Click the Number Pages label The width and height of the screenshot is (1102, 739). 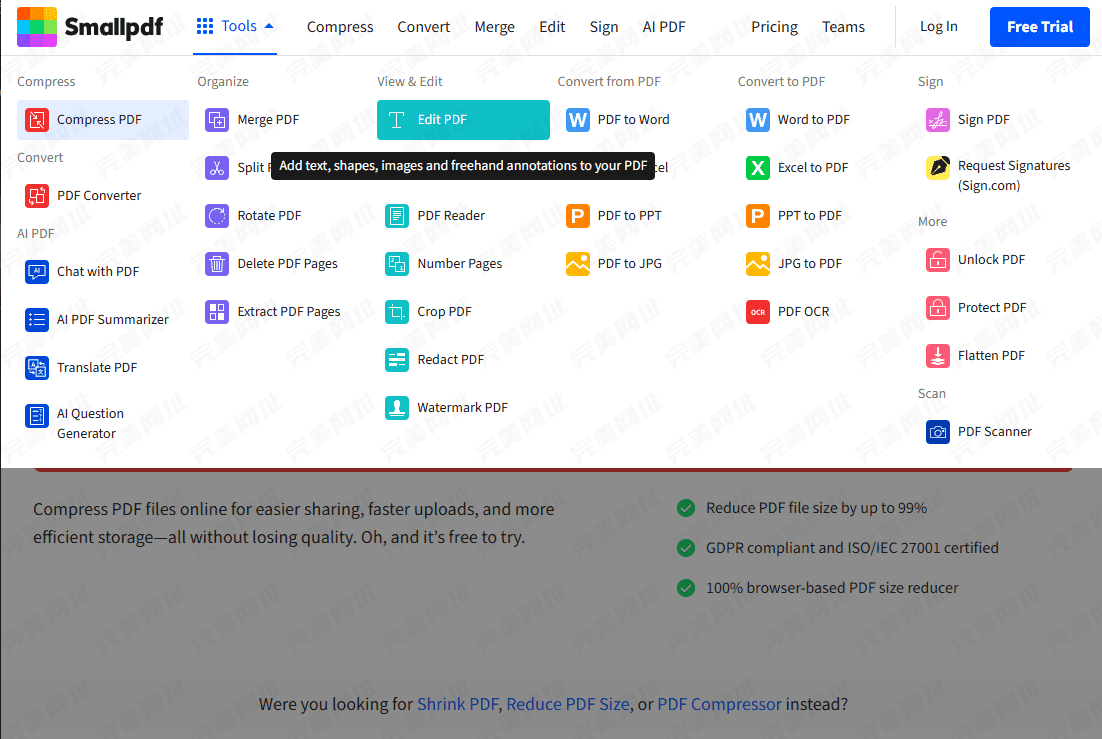pyautogui.click(x=460, y=264)
